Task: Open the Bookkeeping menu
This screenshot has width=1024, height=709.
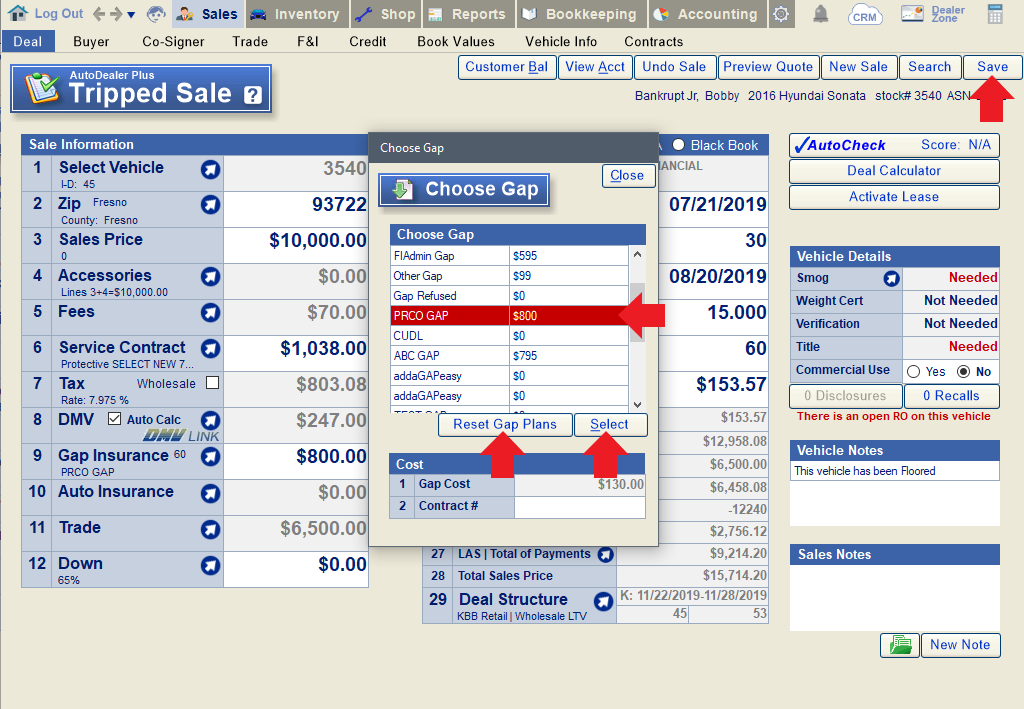Action: (x=582, y=14)
